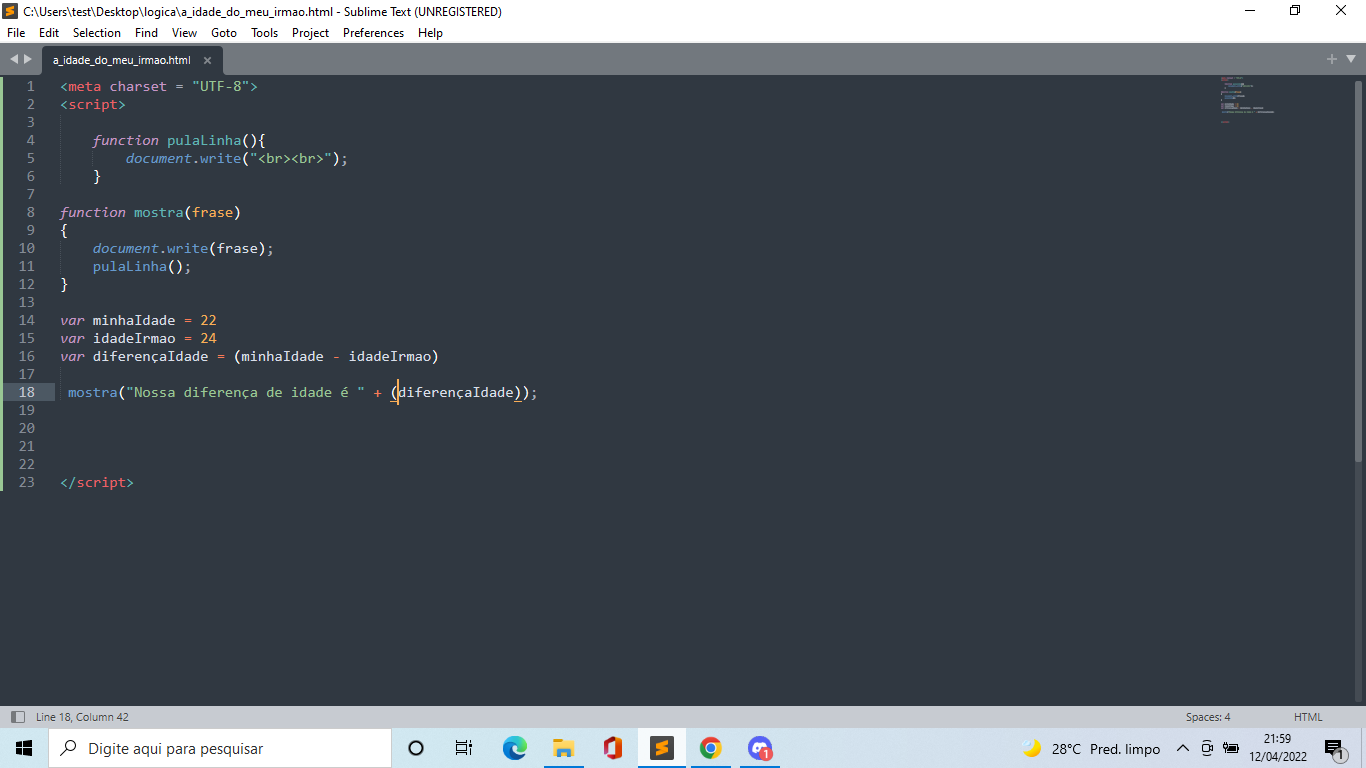Image resolution: width=1366 pixels, height=768 pixels.
Task: Click the number 24 value
Action: (208, 338)
